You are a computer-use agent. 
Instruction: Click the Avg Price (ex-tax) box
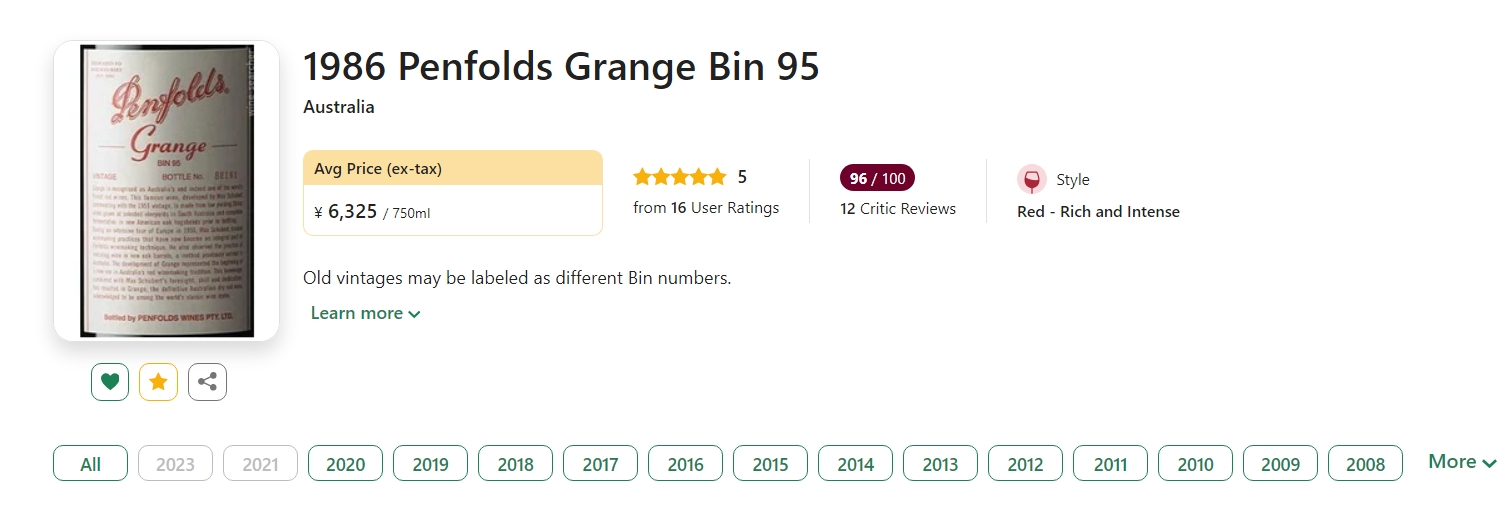pyautogui.click(x=452, y=193)
